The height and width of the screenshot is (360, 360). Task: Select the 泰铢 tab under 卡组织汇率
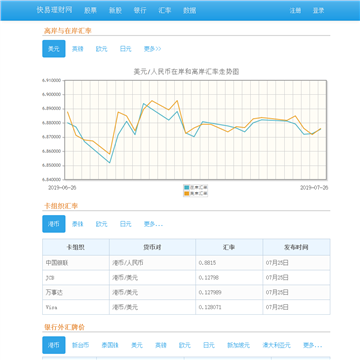[78, 224]
